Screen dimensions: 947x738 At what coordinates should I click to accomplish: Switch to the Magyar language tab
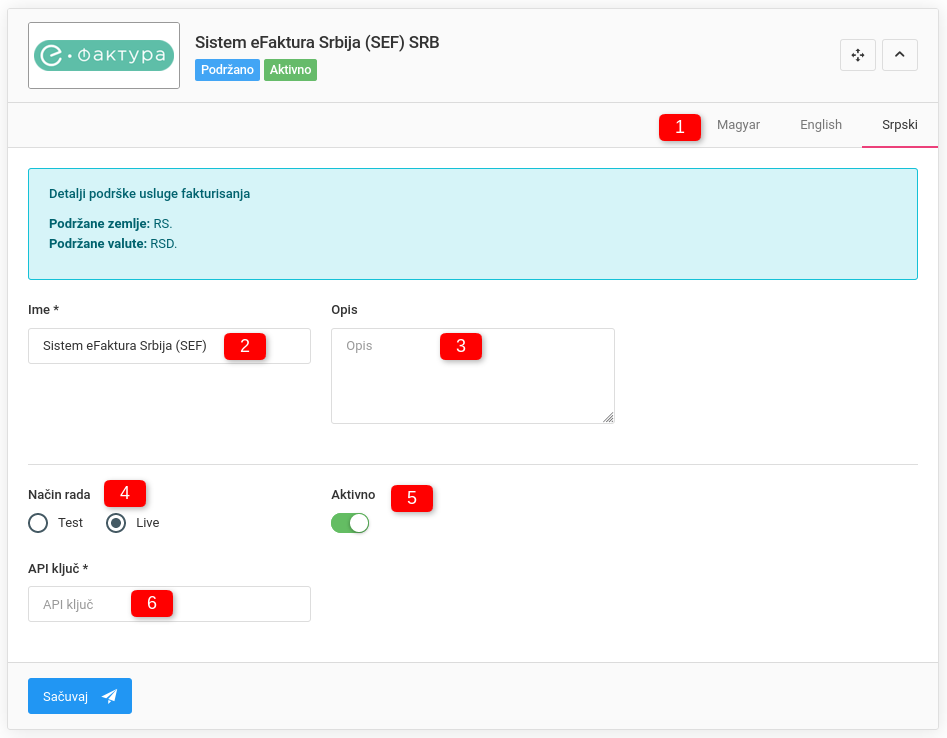738,125
